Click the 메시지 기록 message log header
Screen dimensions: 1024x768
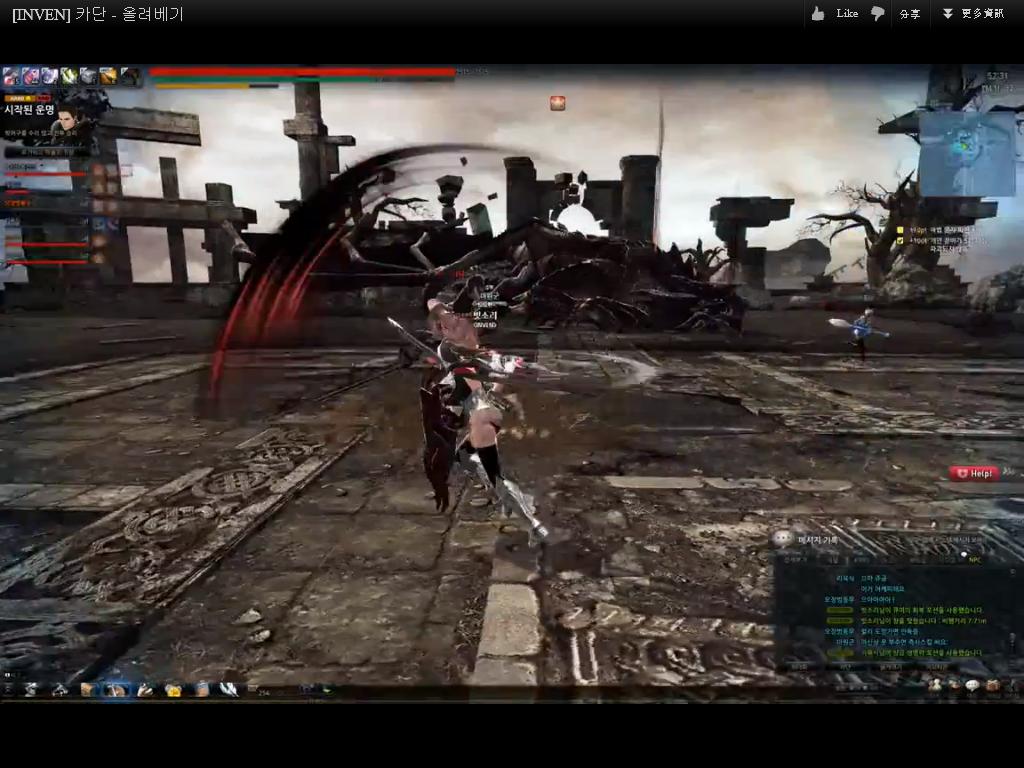coord(817,540)
